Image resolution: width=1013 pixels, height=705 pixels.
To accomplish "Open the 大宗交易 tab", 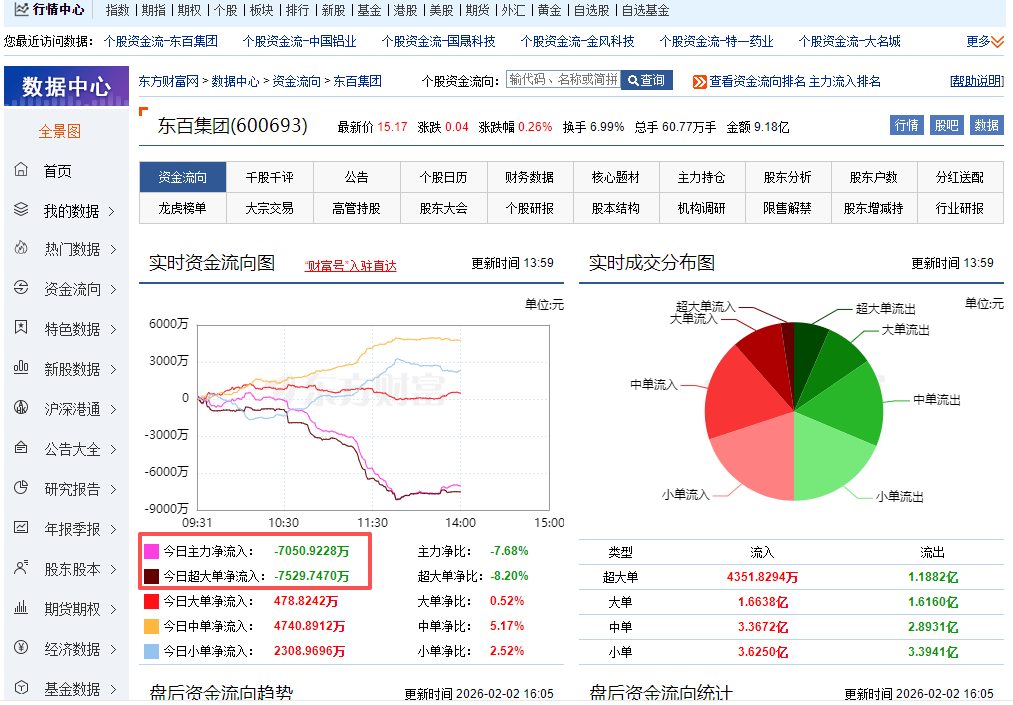I will pos(269,208).
